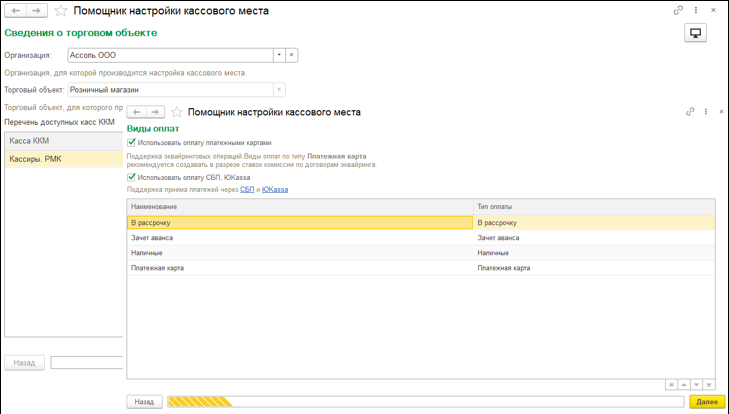Click the striped yellow progress bar
729x414 pixels.
tap(200, 402)
